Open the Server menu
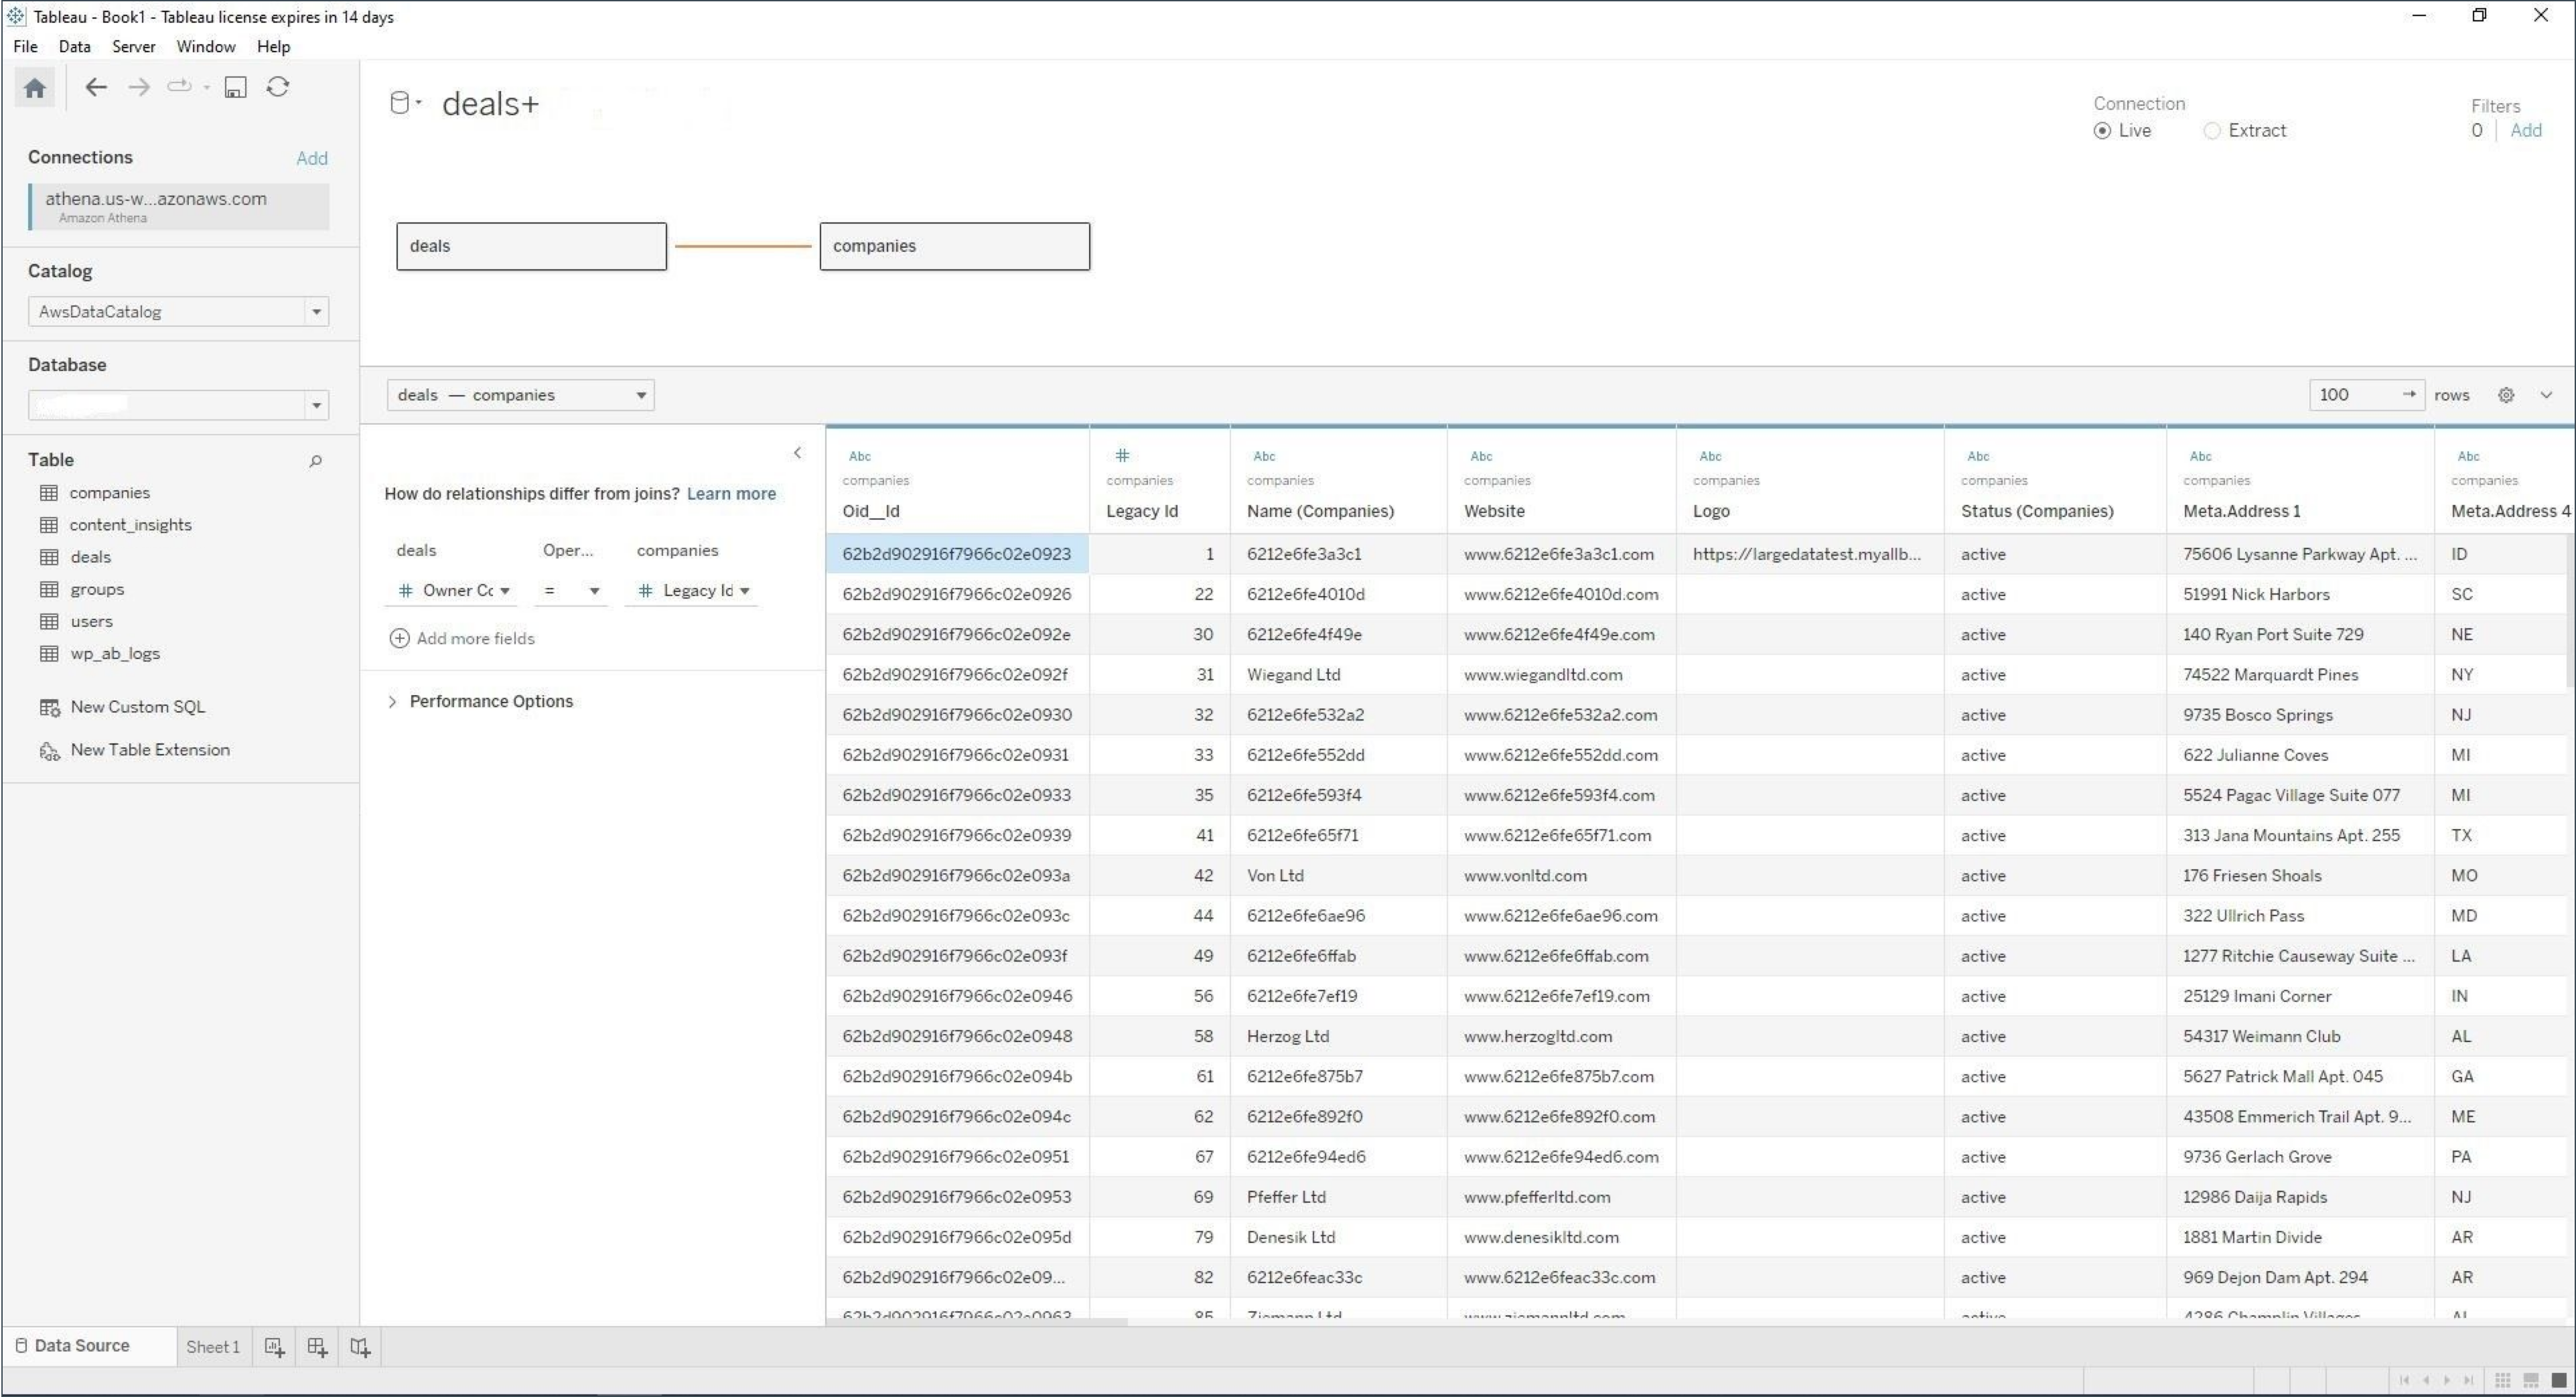The image size is (2576, 1397). click(133, 46)
